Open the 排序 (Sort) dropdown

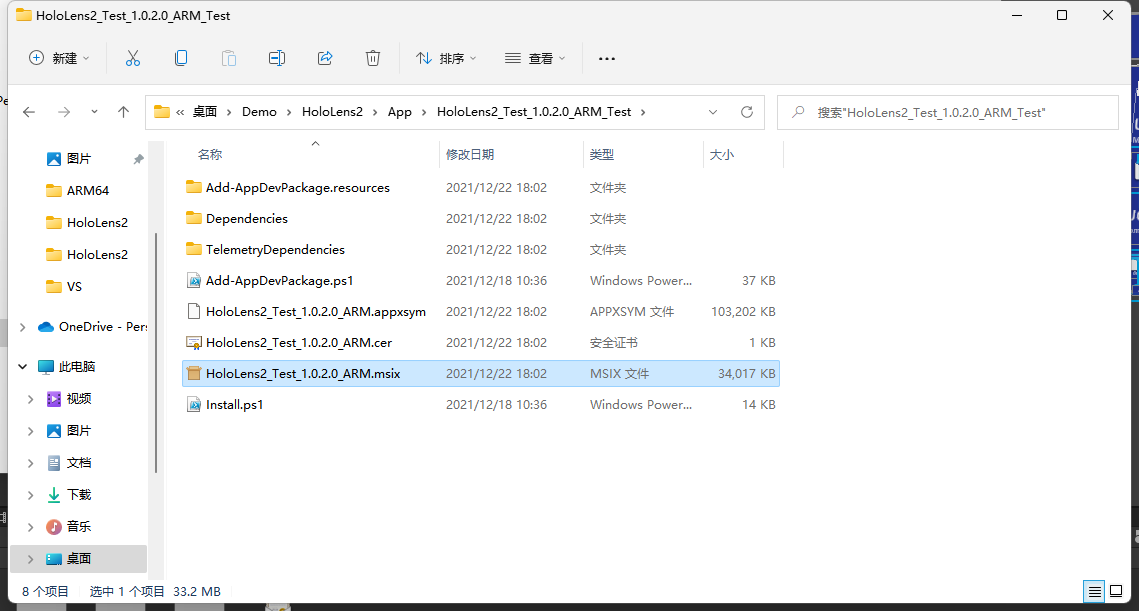446,58
